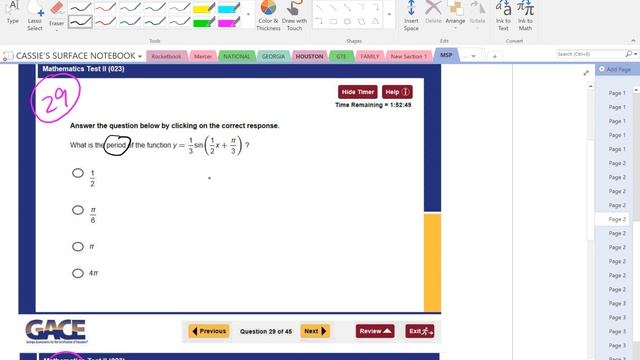Select the ellipse shape
Viewport: 640px width, 360px height.
[x=347, y=21]
